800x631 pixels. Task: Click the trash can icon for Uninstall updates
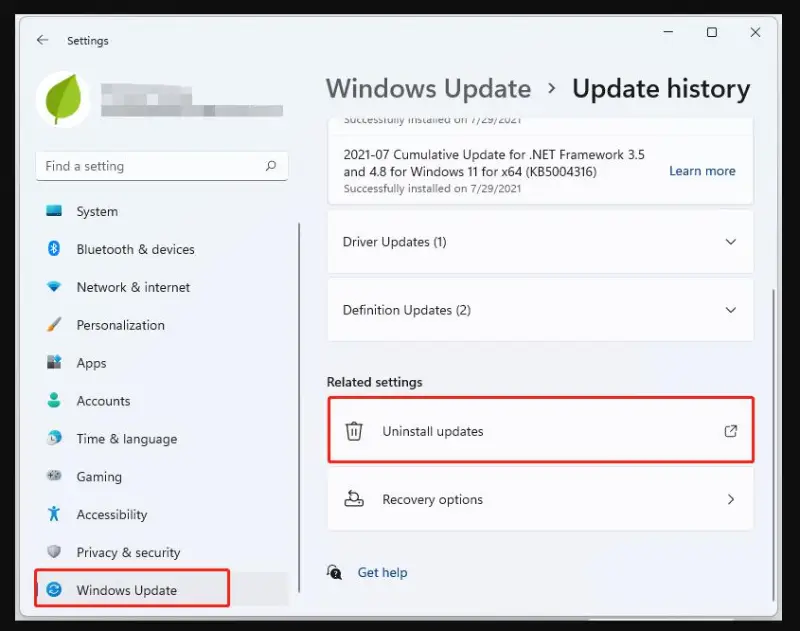[x=354, y=431]
